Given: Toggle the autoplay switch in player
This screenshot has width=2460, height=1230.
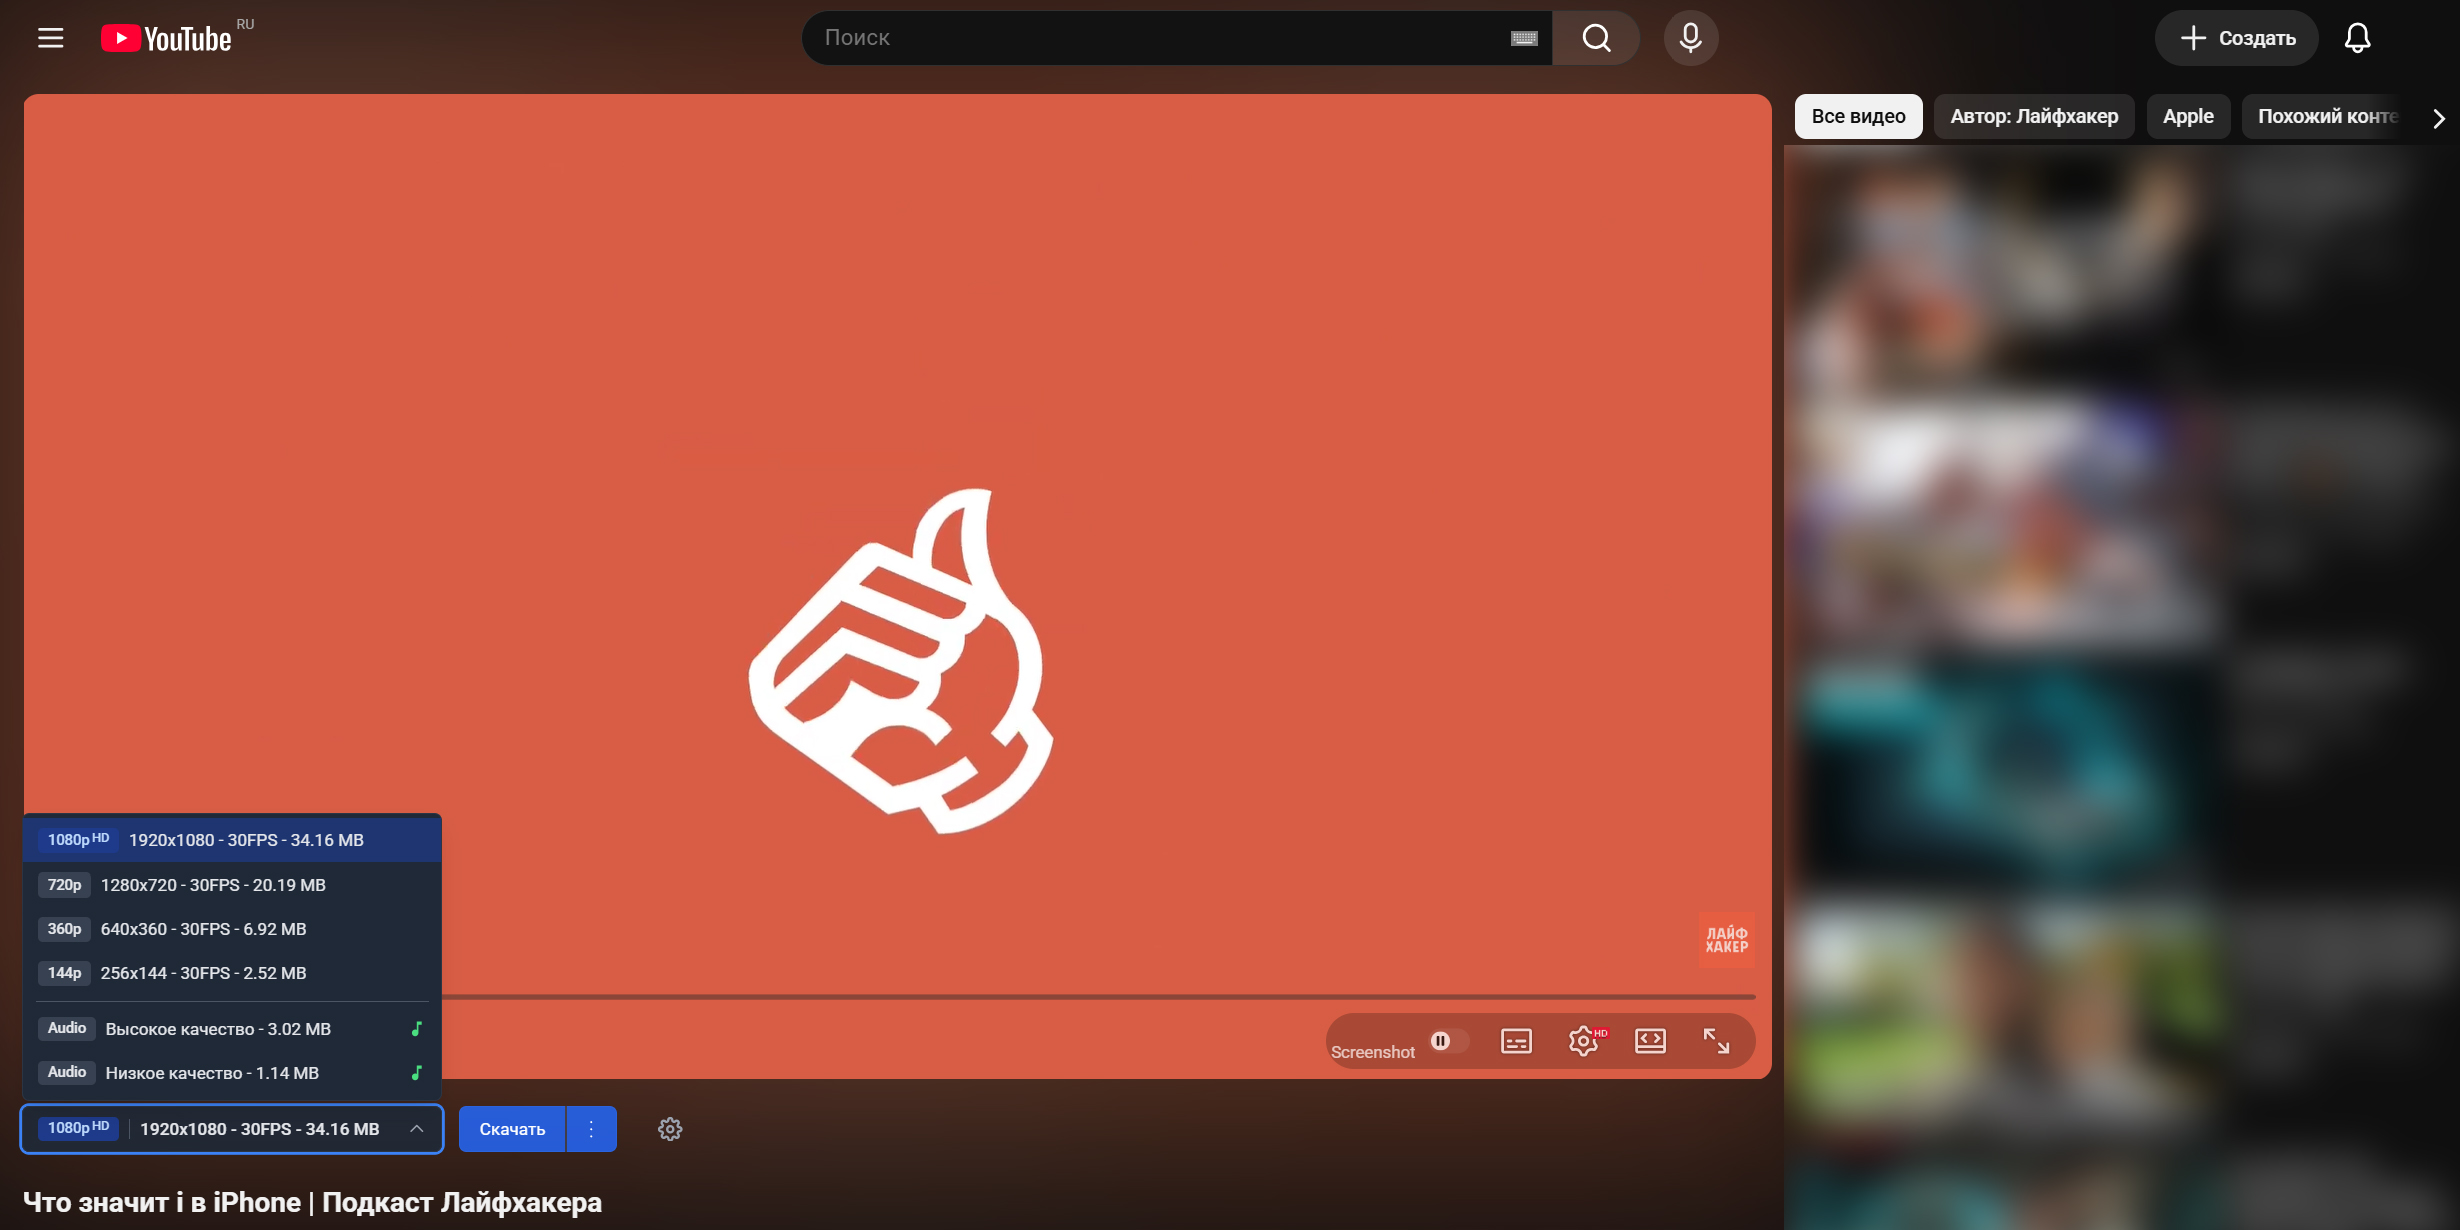Looking at the screenshot, I should click(1448, 1041).
